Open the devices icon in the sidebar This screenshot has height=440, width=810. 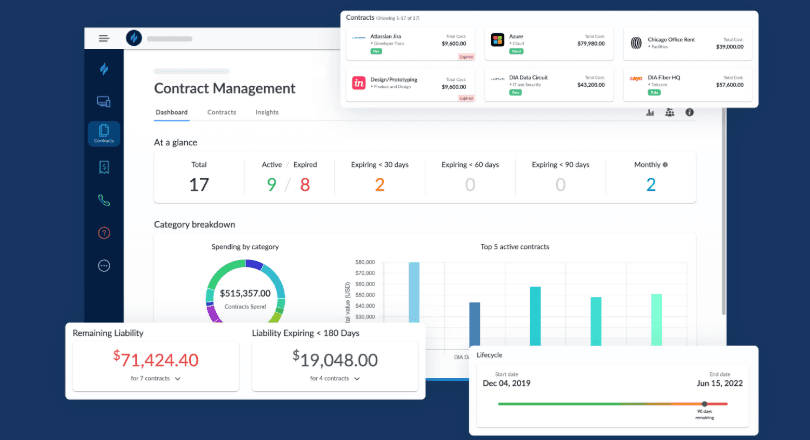[x=104, y=102]
